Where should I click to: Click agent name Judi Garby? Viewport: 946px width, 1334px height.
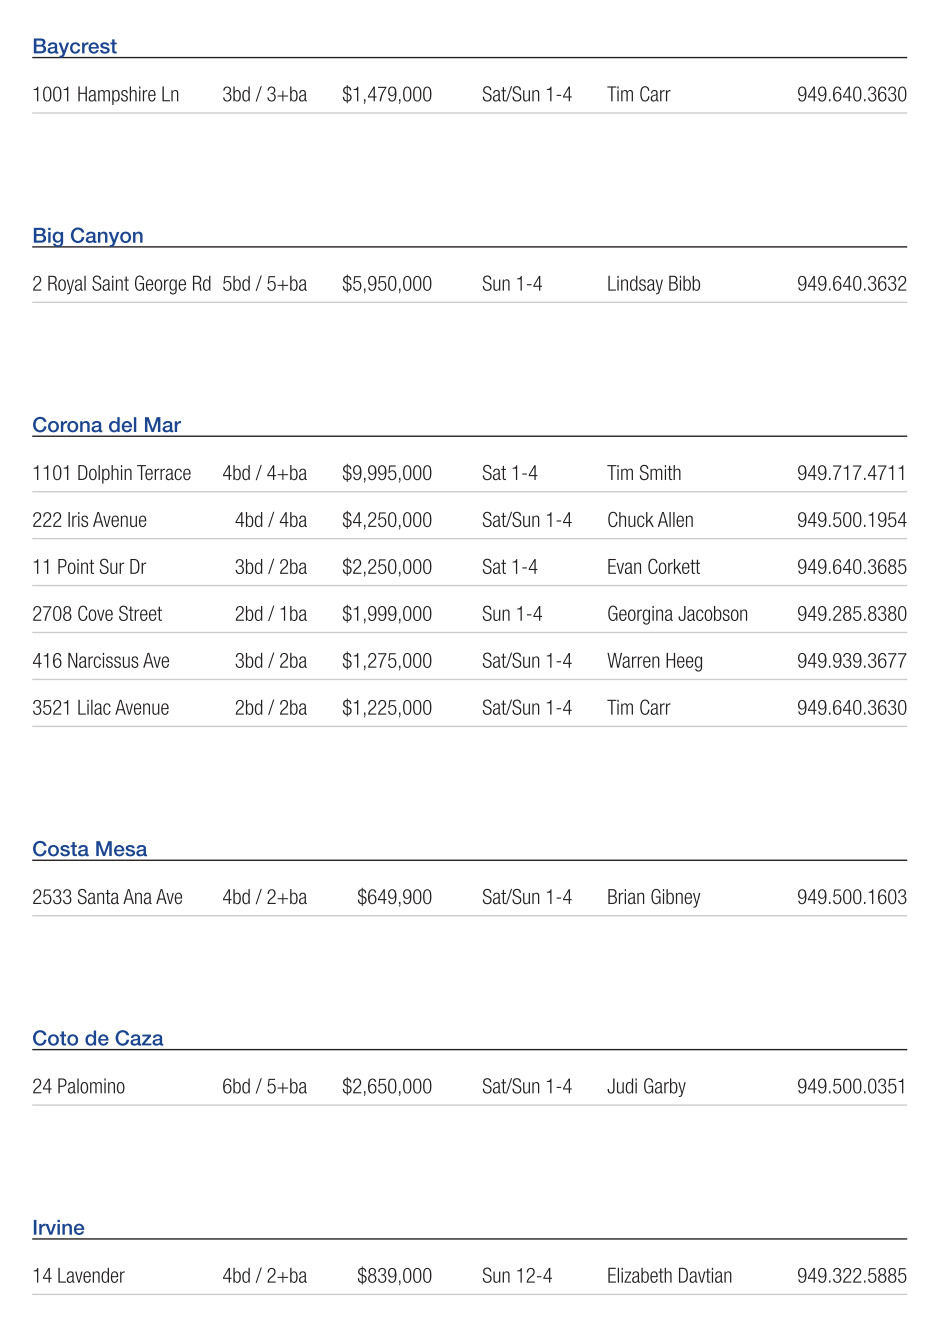(x=646, y=1086)
